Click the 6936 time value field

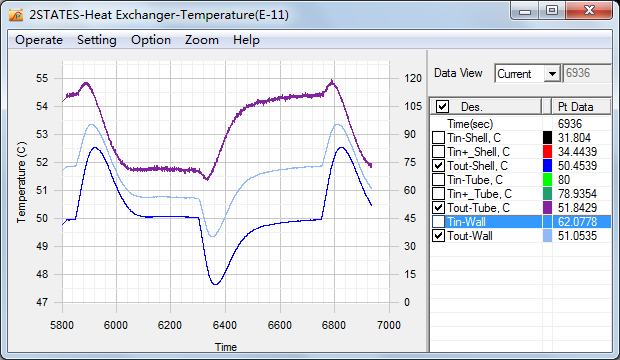coord(587,73)
